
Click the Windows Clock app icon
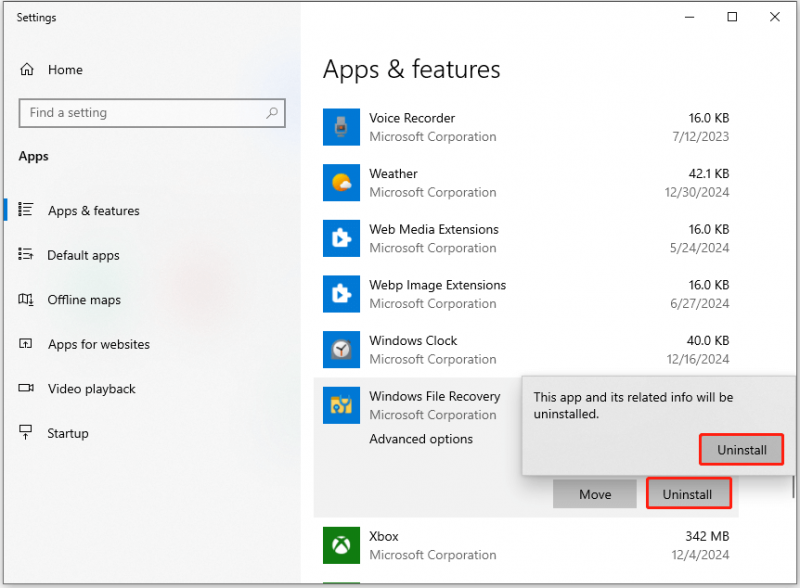(341, 350)
